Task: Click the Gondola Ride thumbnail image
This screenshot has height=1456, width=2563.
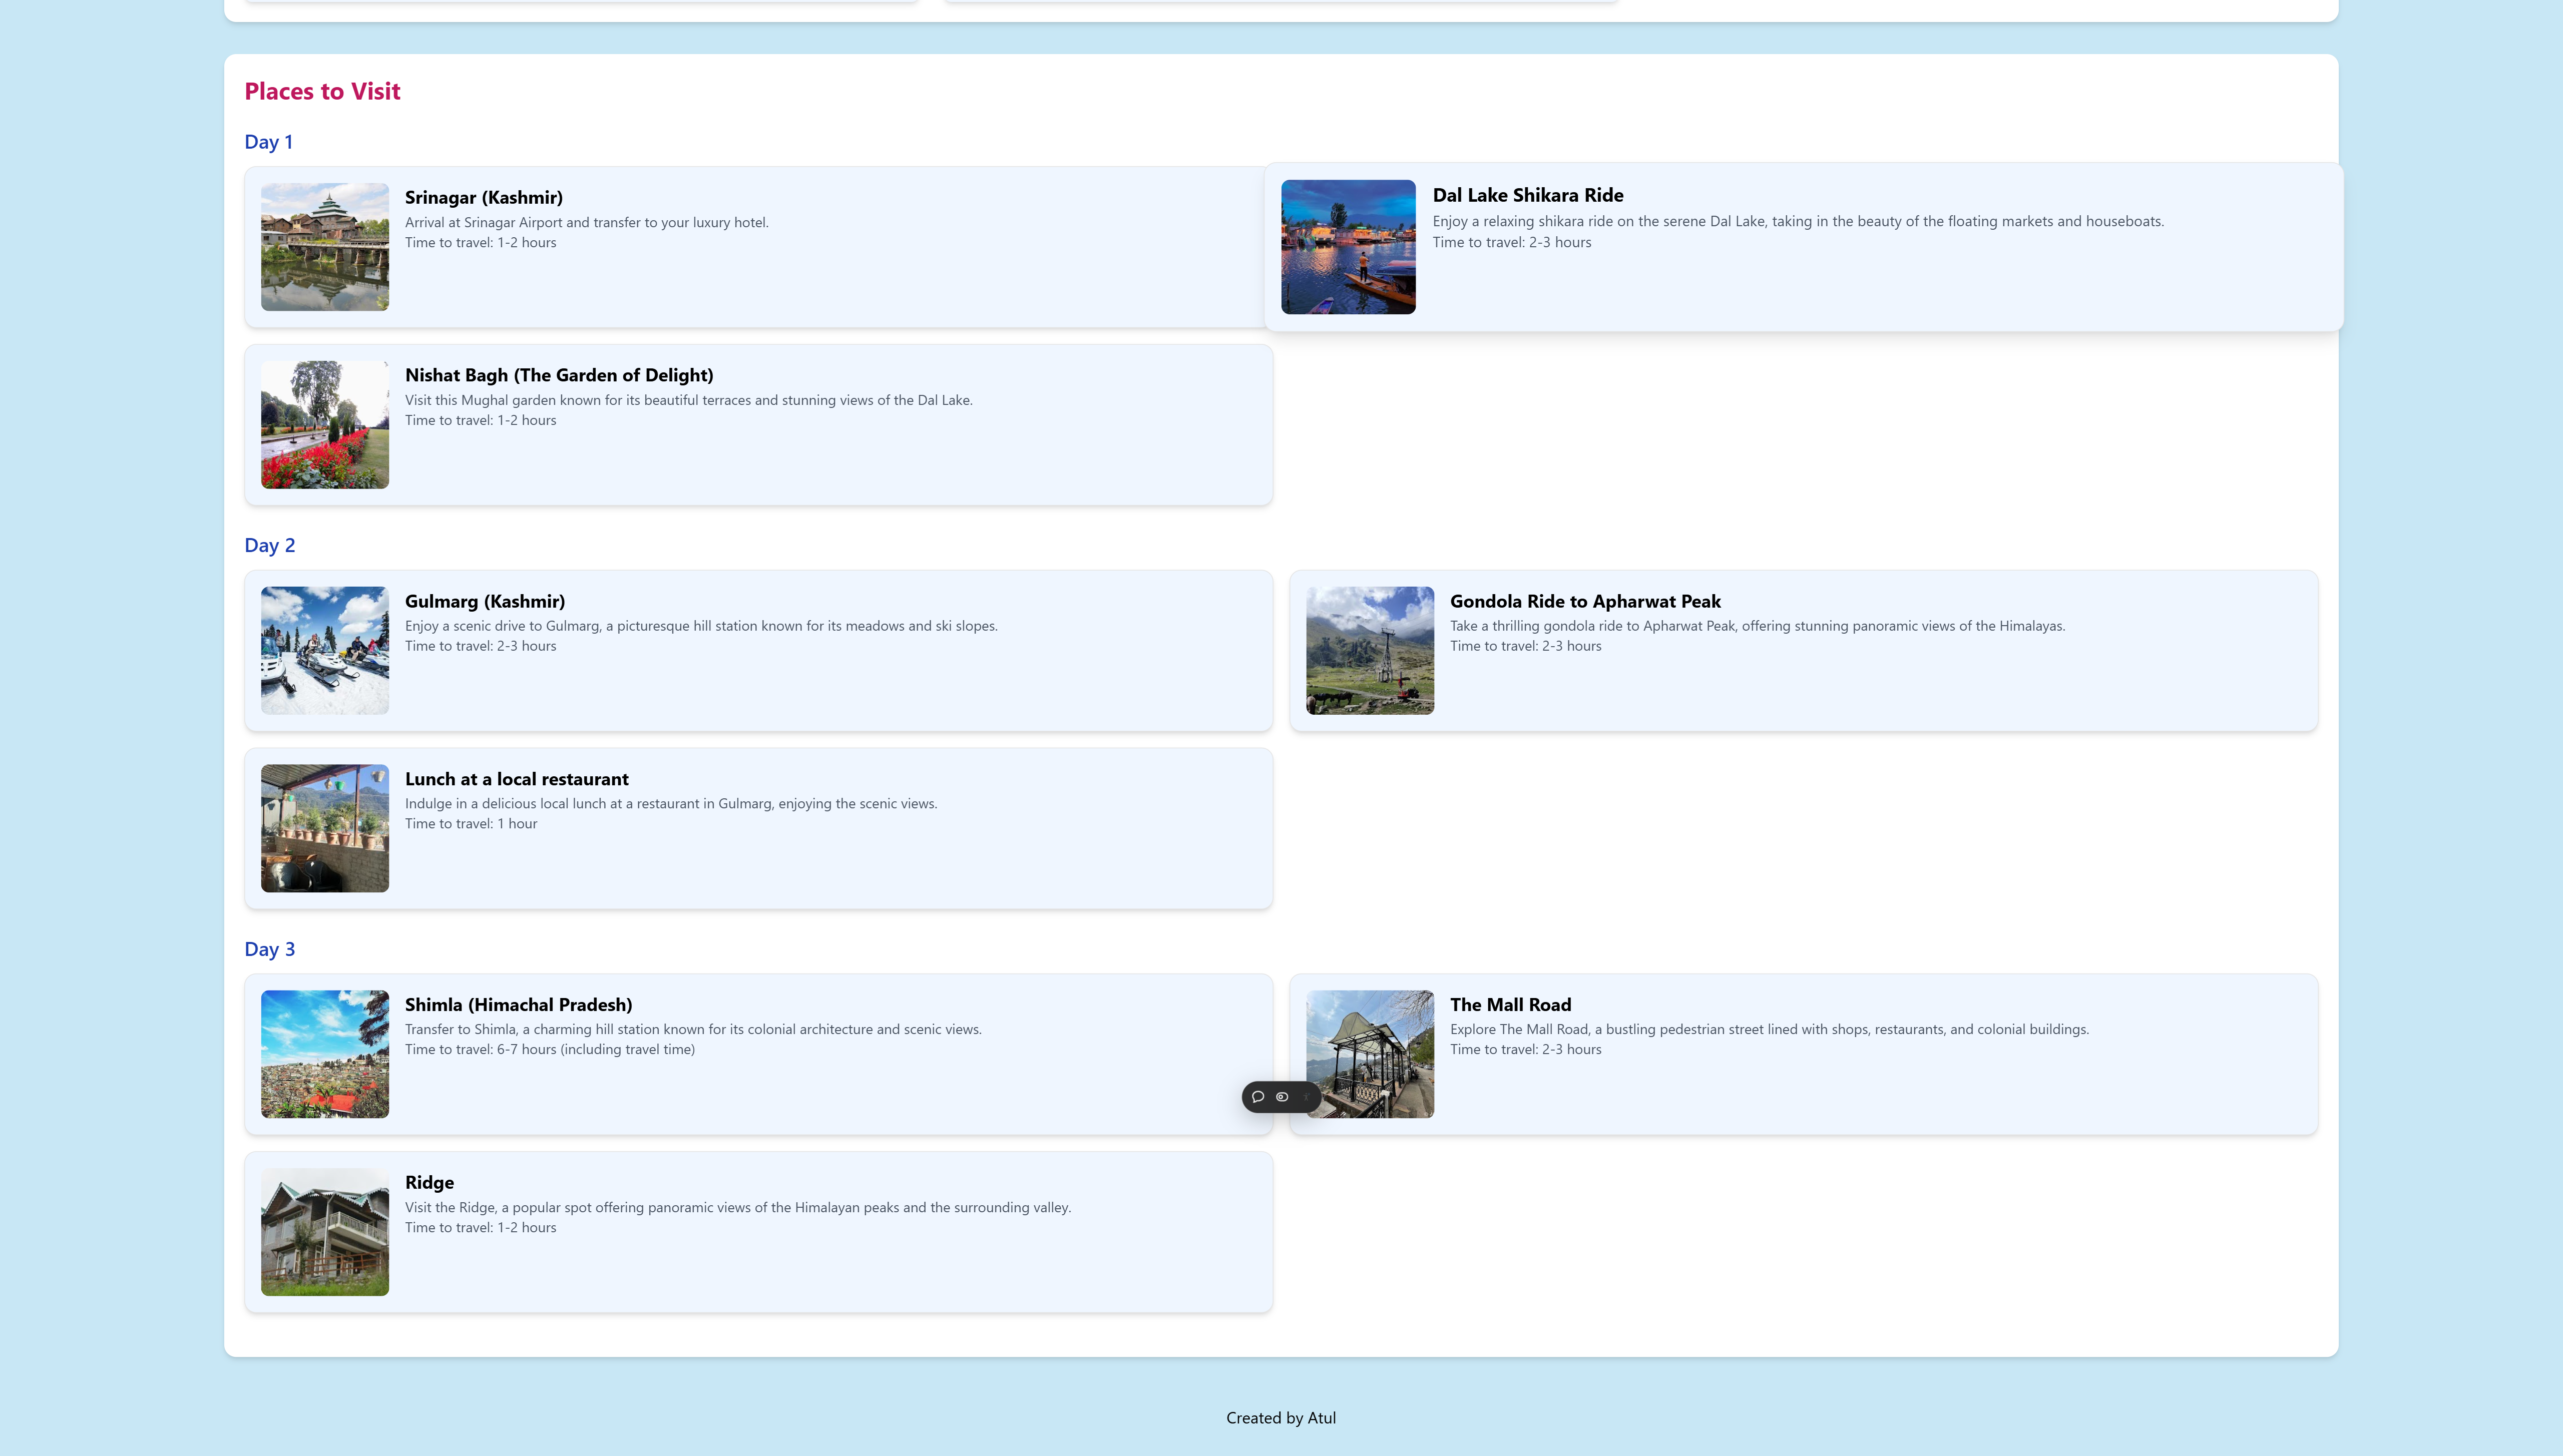Action: [x=1370, y=650]
